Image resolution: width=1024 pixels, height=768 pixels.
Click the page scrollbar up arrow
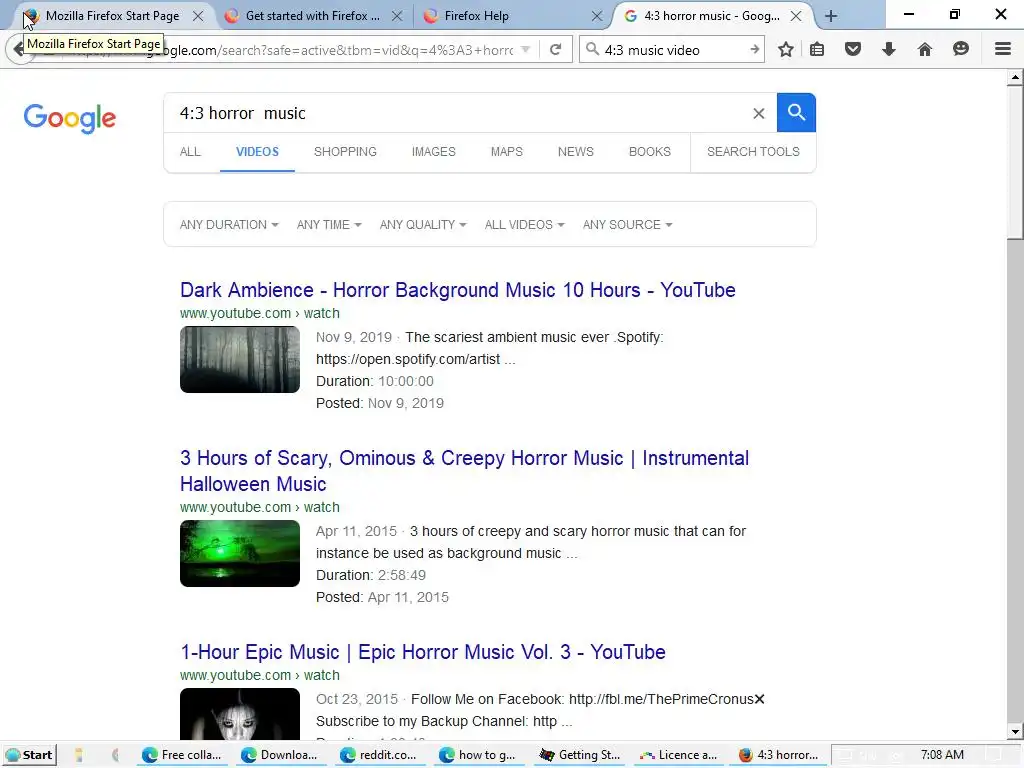(1015, 78)
